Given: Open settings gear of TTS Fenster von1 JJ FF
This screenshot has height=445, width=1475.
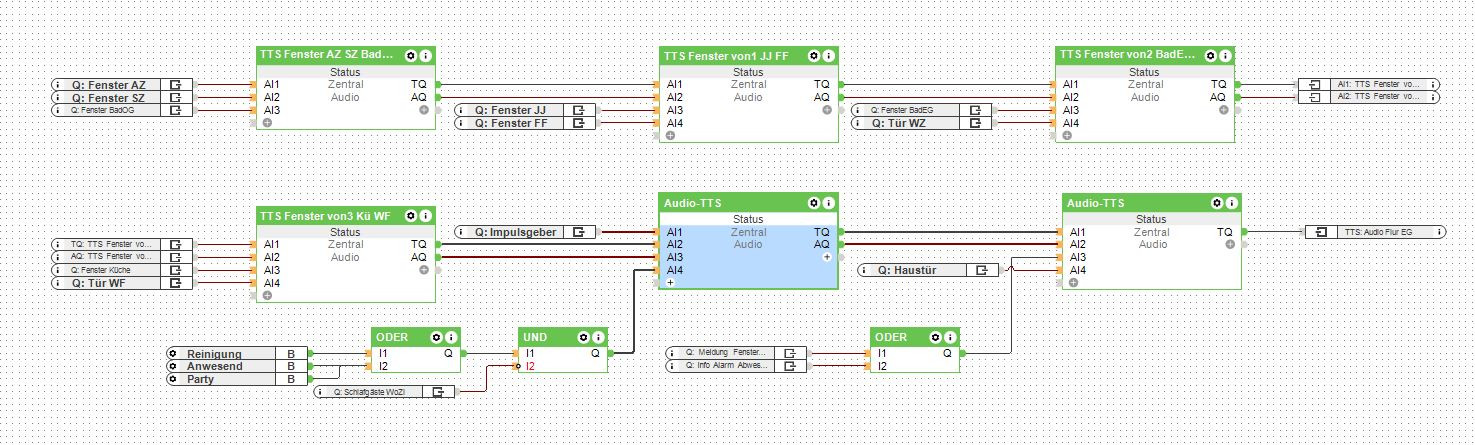Looking at the screenshot, I should (x=814, y=56).
